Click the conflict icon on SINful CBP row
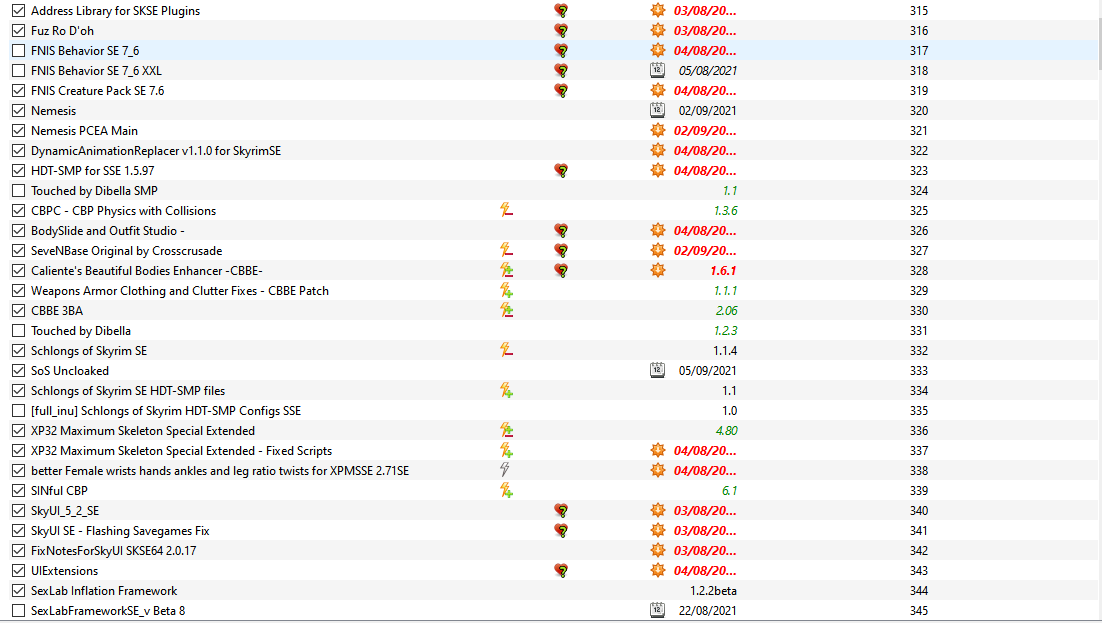The height and width of the screenshot is (623, 1102). [x=506, y=490]
